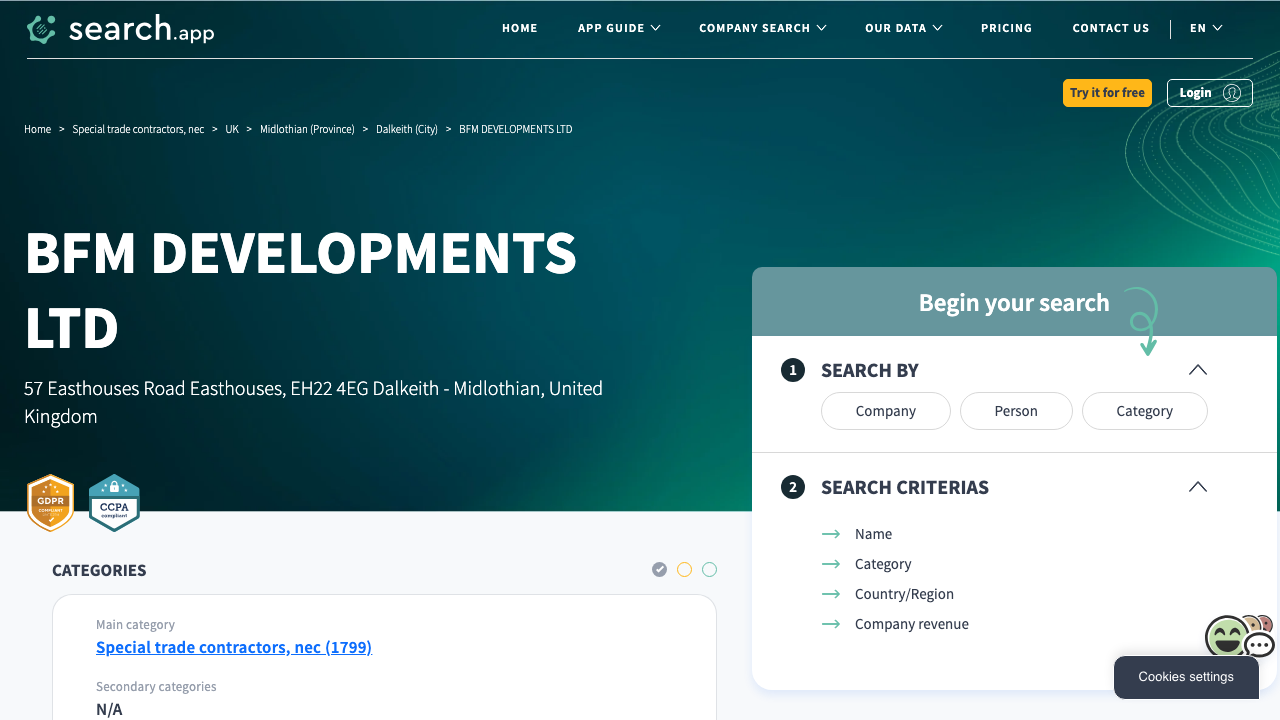Click the CCPA compliant badge

click(113, 503)
